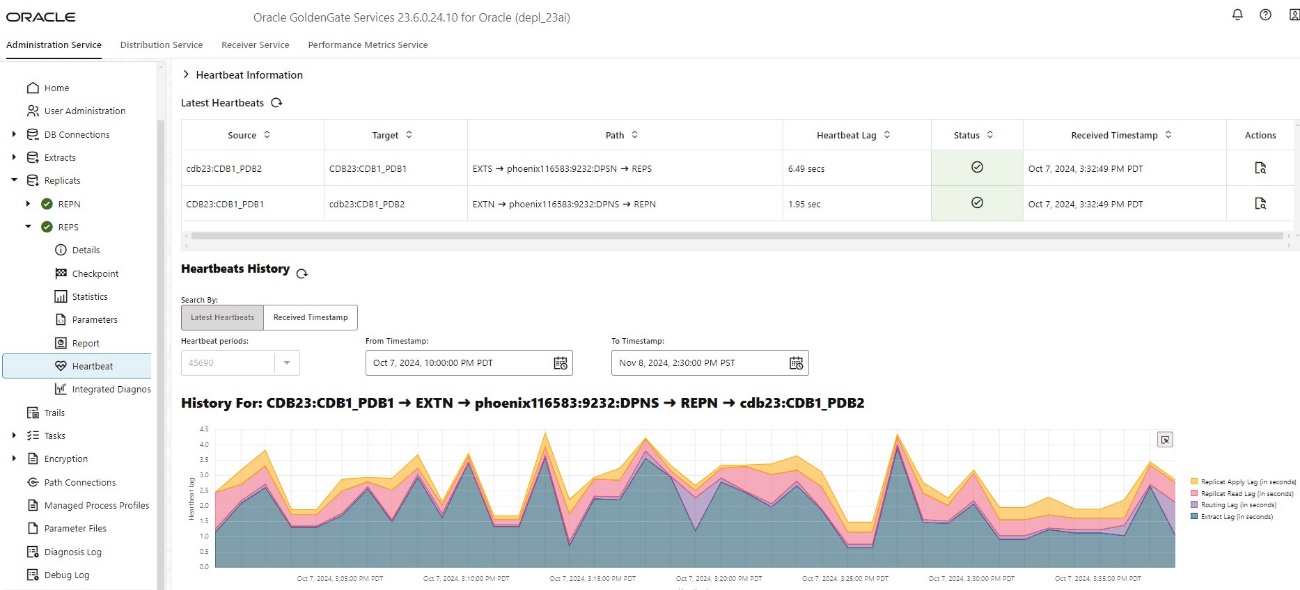The image size is (1300, 590).
Task: Refresh the Latest Heartbeats list
Action: click(277, 103)
